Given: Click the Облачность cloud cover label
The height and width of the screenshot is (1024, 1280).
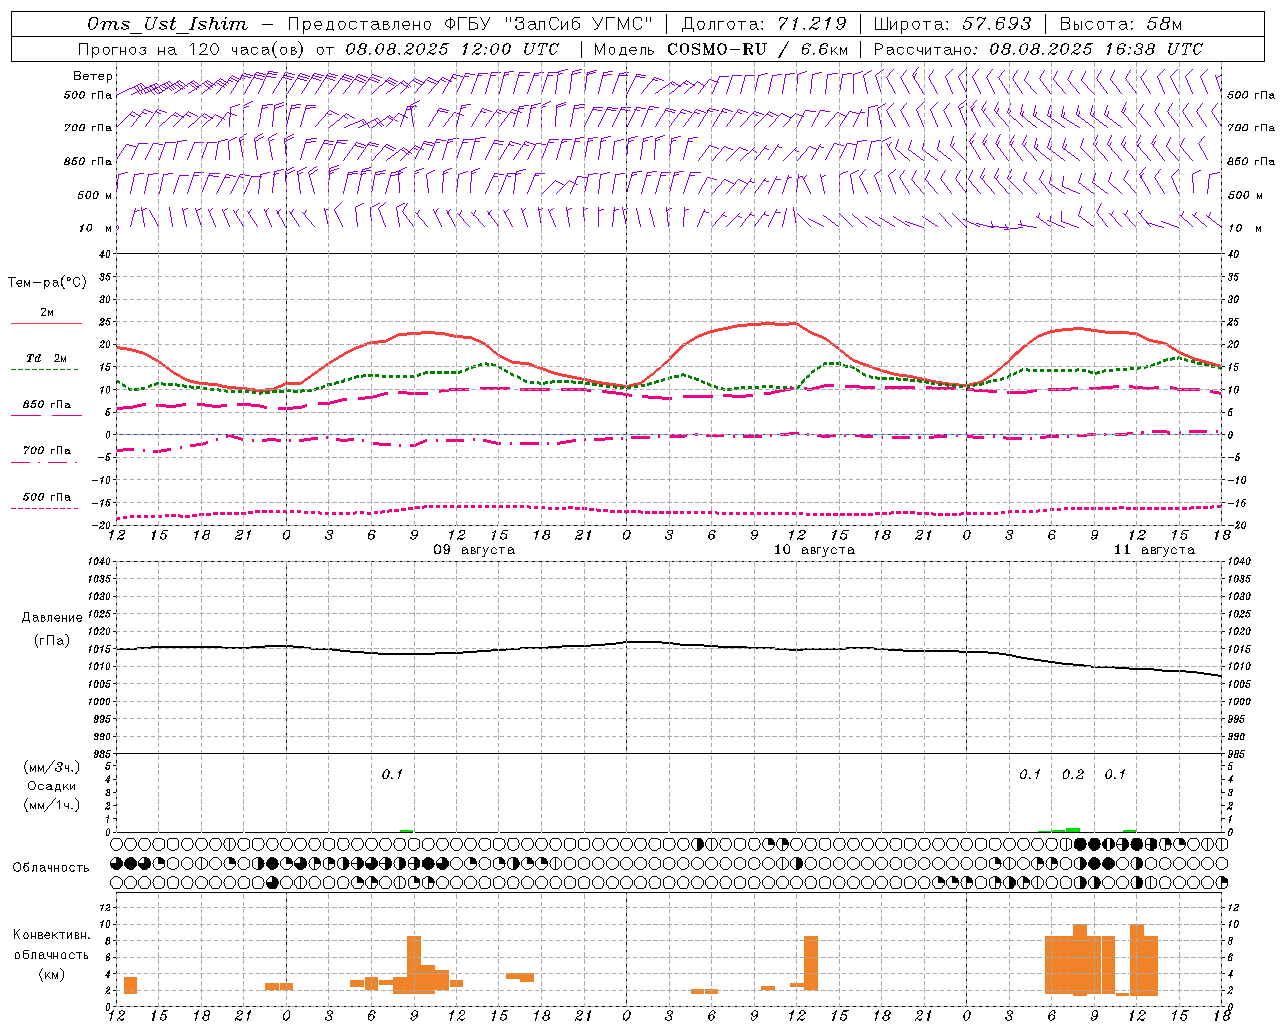Looking at the screenshot, I should pos(51,868).
